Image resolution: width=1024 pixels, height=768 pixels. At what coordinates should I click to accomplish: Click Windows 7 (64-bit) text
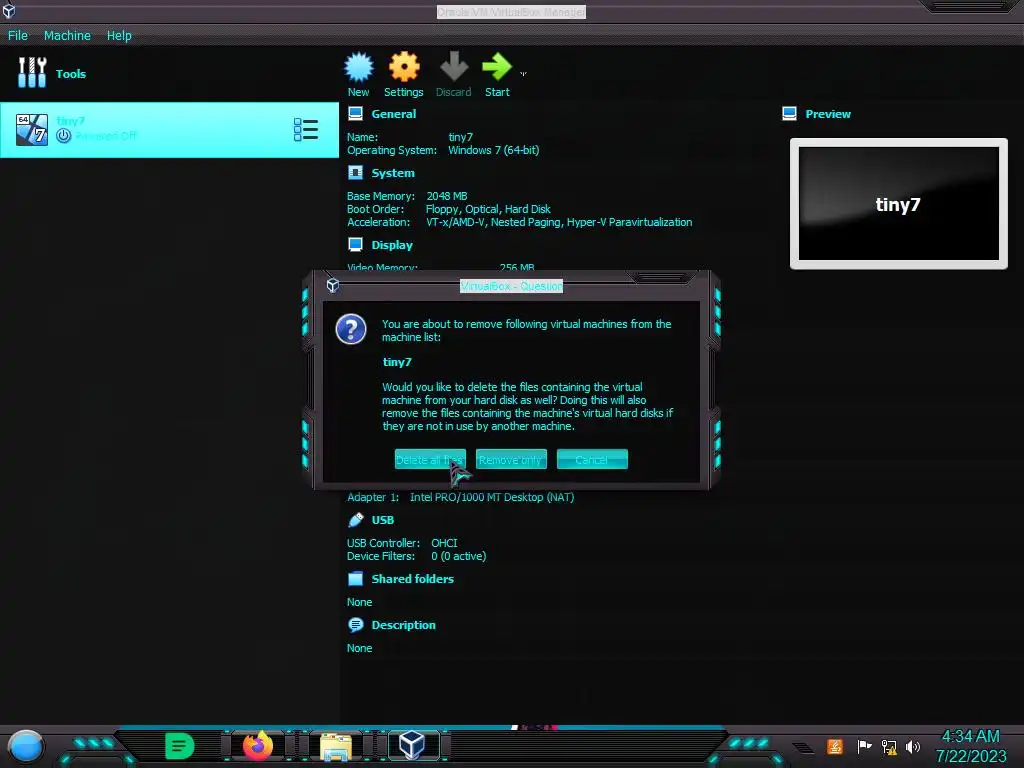494,150
